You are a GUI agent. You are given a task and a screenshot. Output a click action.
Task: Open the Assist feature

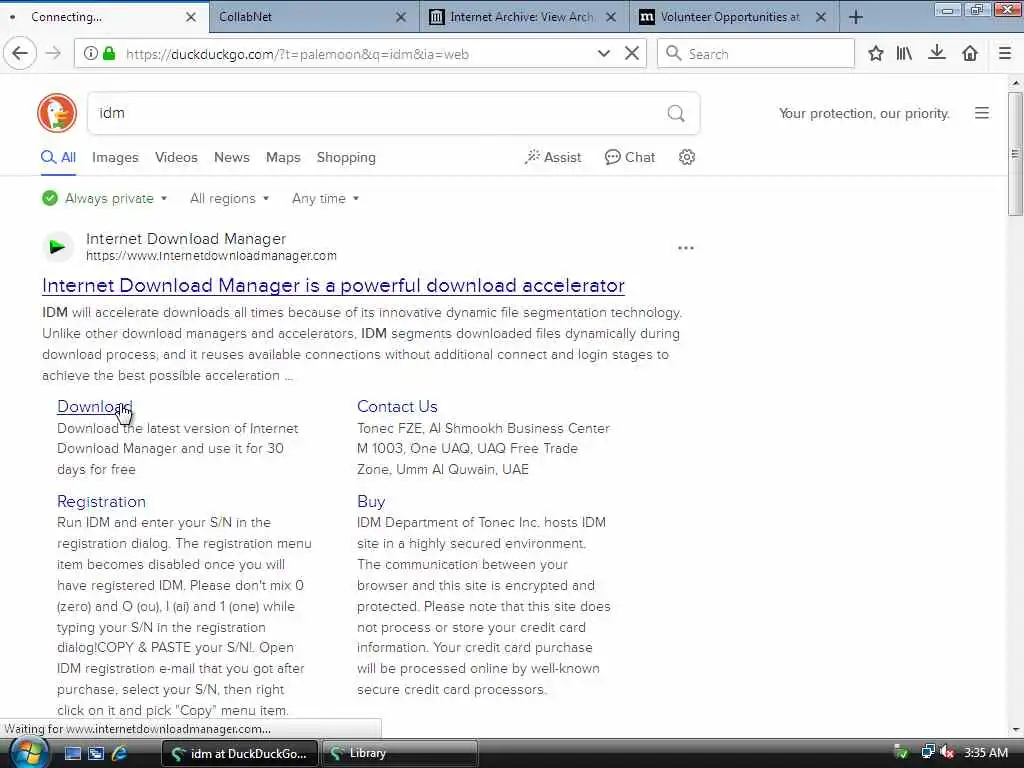point(552,157)
